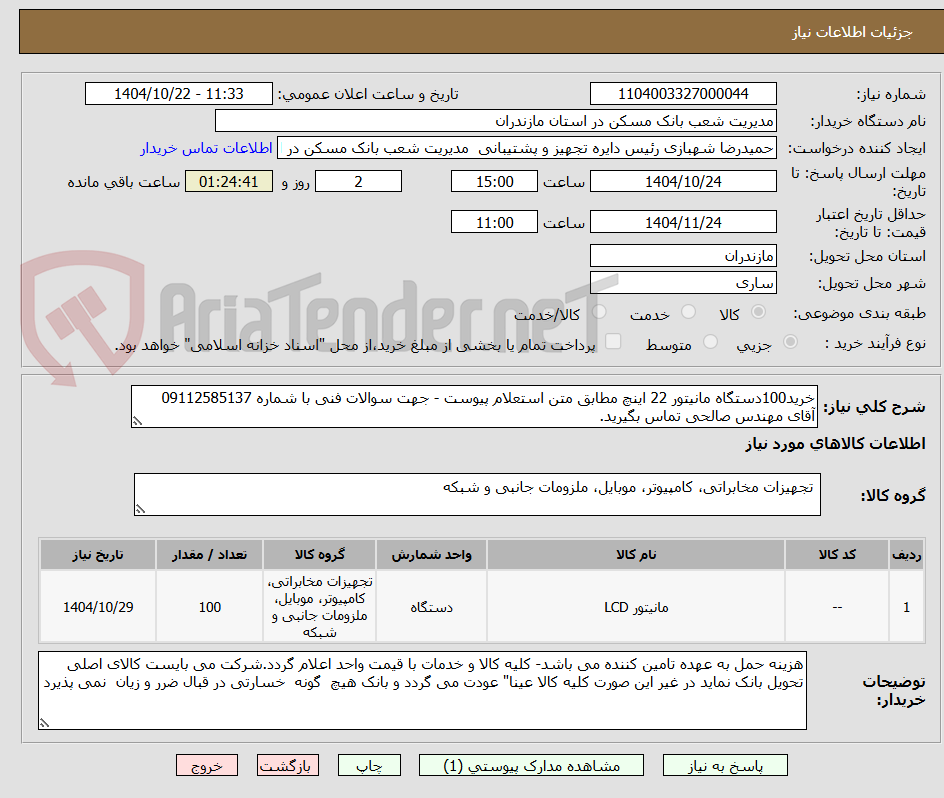Click the resize handle of گروه کالا box
944x798 pixels.
pos(140,510)
